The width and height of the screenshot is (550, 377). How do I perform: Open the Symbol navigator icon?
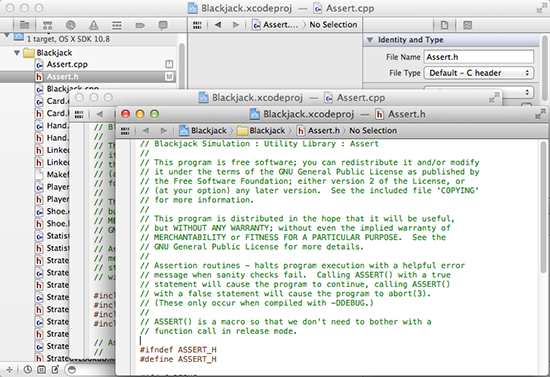(x=47, y=25)
